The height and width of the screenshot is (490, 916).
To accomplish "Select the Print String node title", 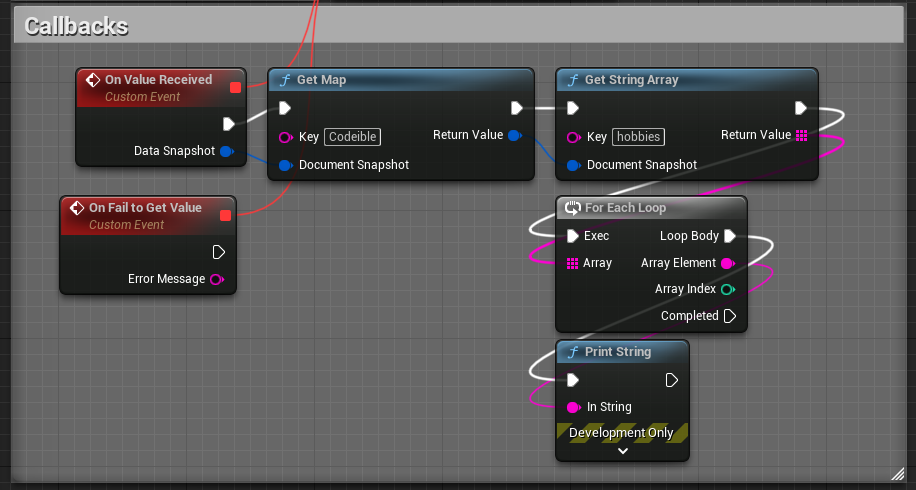I will coord(618,352).
